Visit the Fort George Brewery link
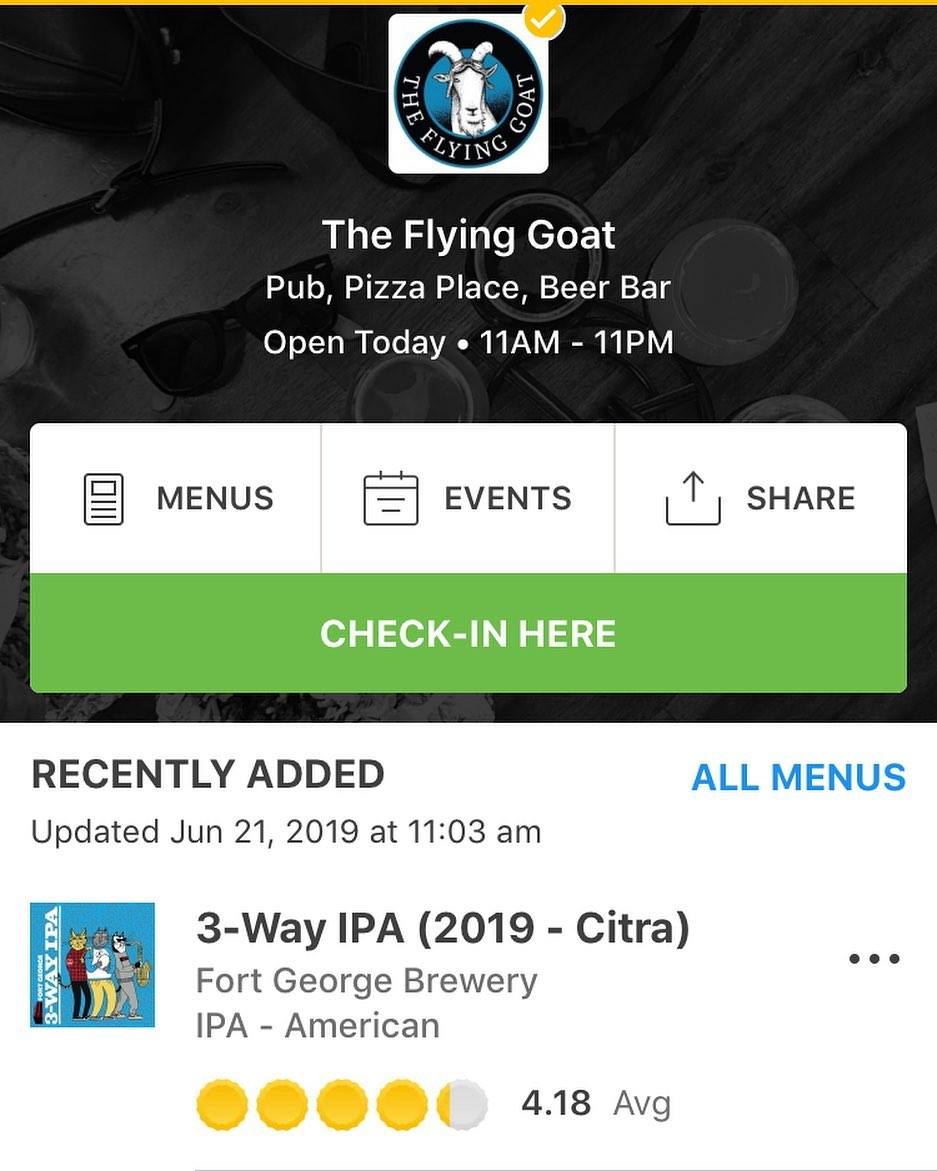The image size is (937, 1171). (367, 981)
